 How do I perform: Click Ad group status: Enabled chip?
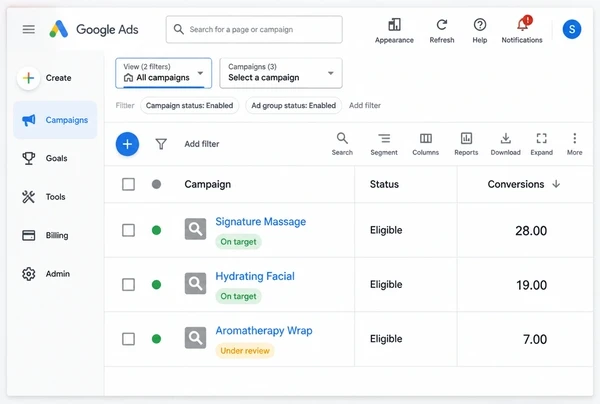coord(293,106)
